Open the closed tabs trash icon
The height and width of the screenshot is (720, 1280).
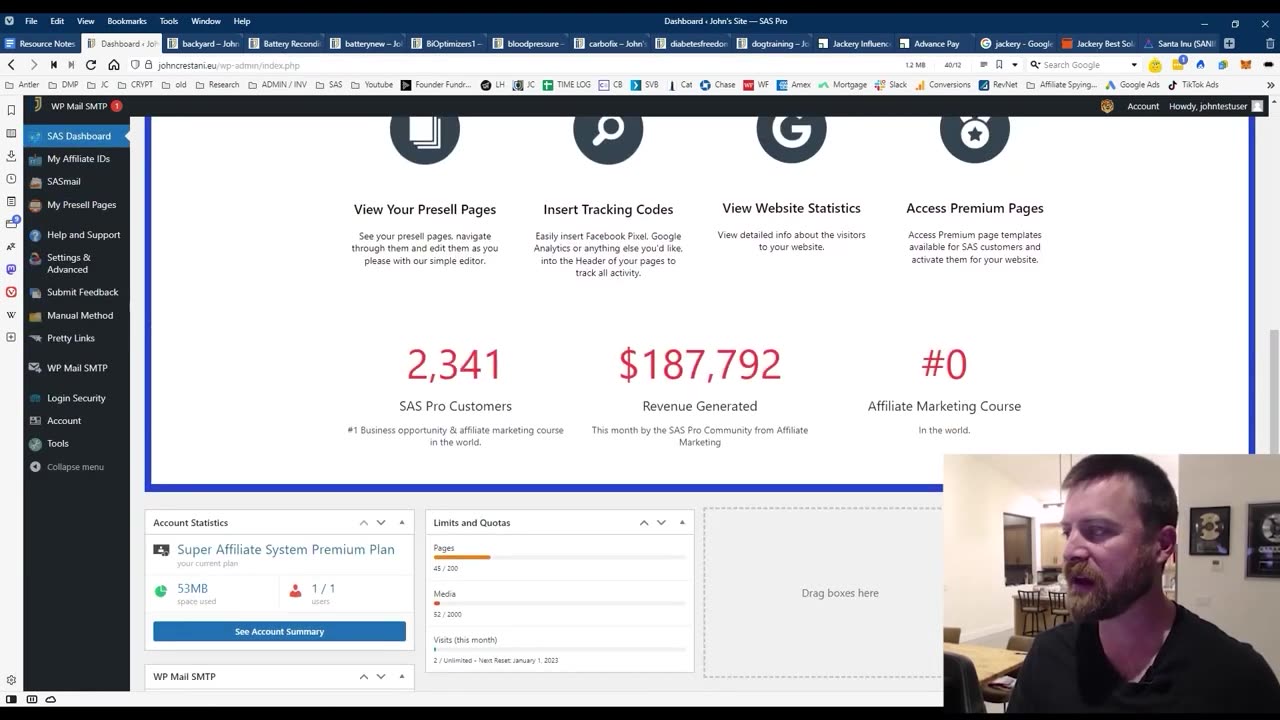point(1270,43)
